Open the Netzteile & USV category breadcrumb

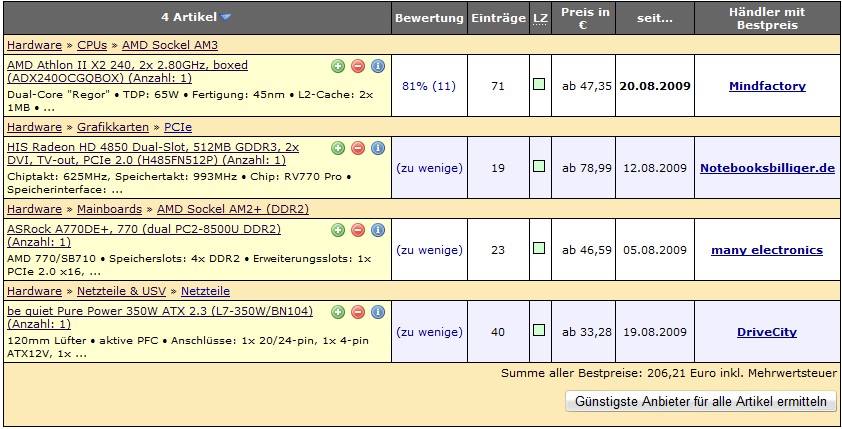[121, 291]
